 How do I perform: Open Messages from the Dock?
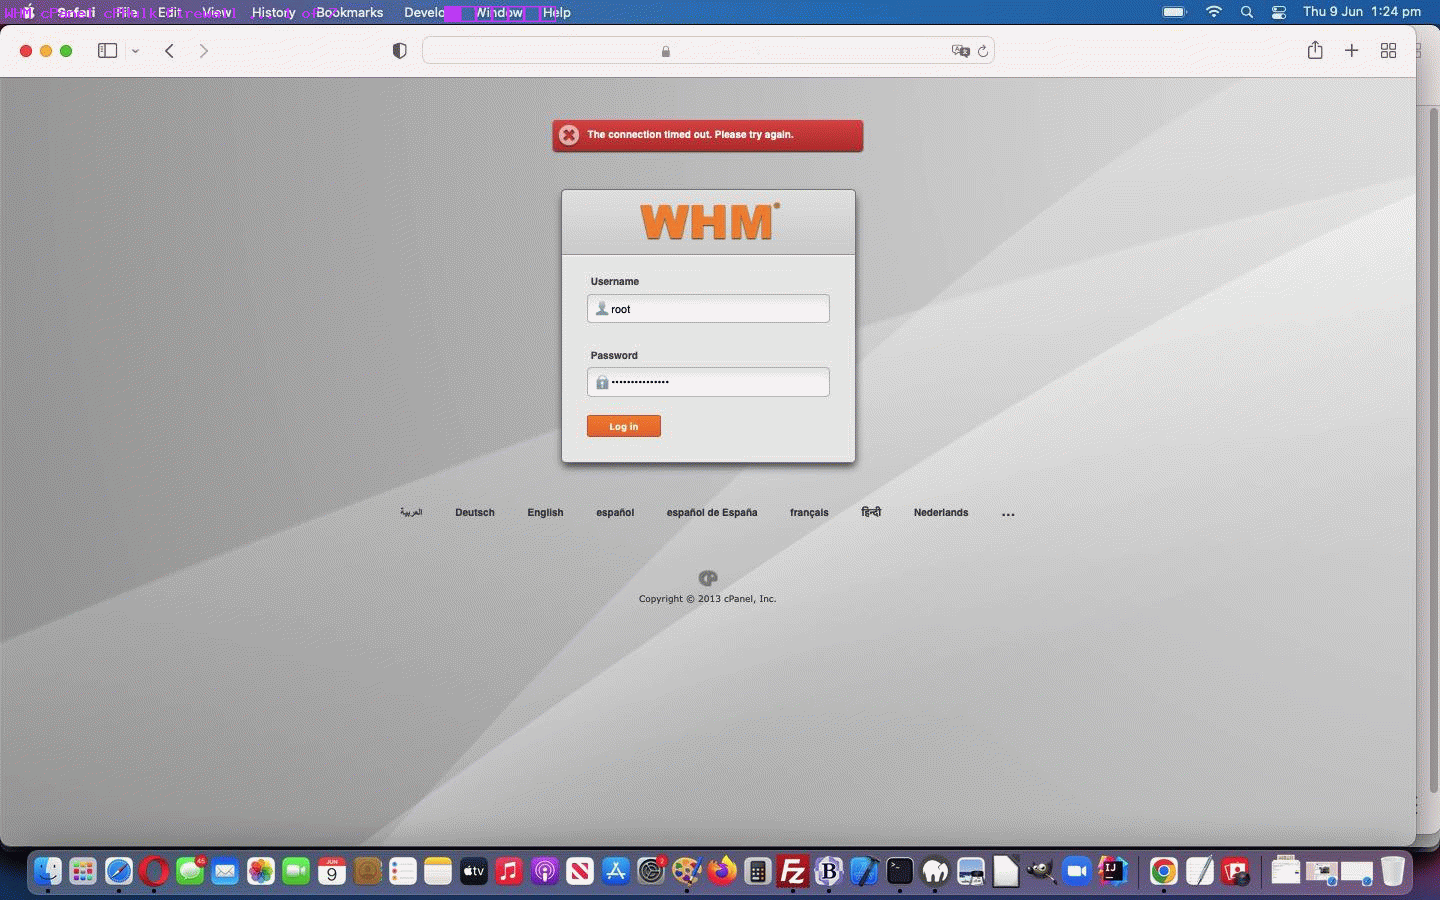[190, 871]
